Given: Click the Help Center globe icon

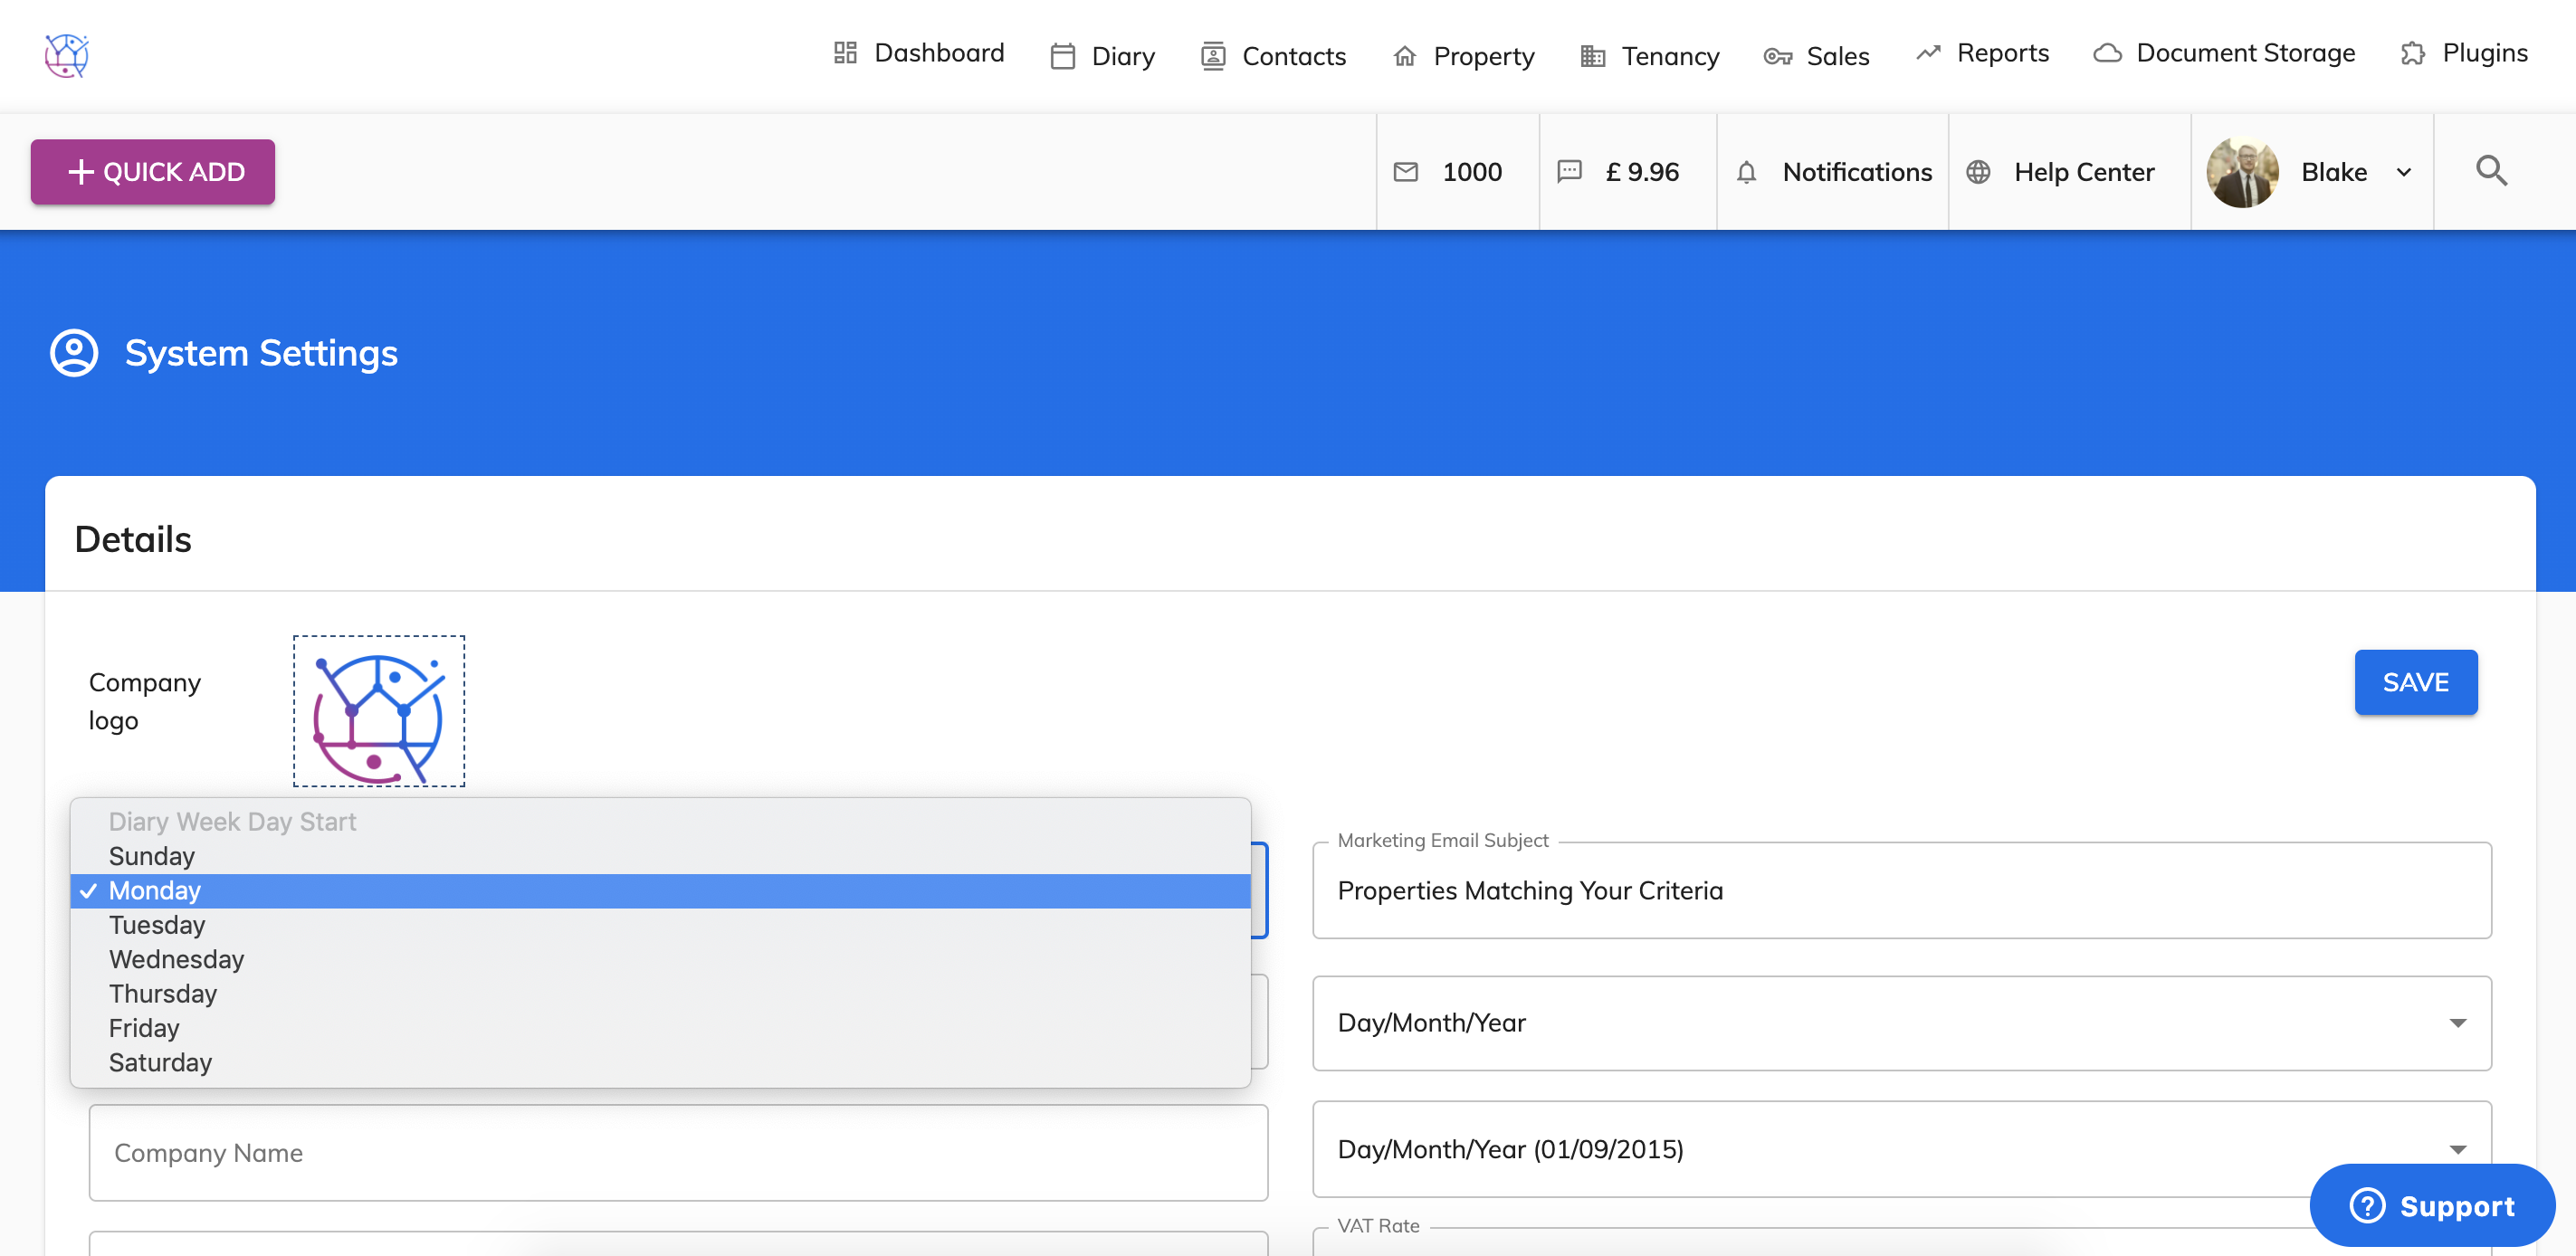Looking at the screenshot, I should 1977,172.
